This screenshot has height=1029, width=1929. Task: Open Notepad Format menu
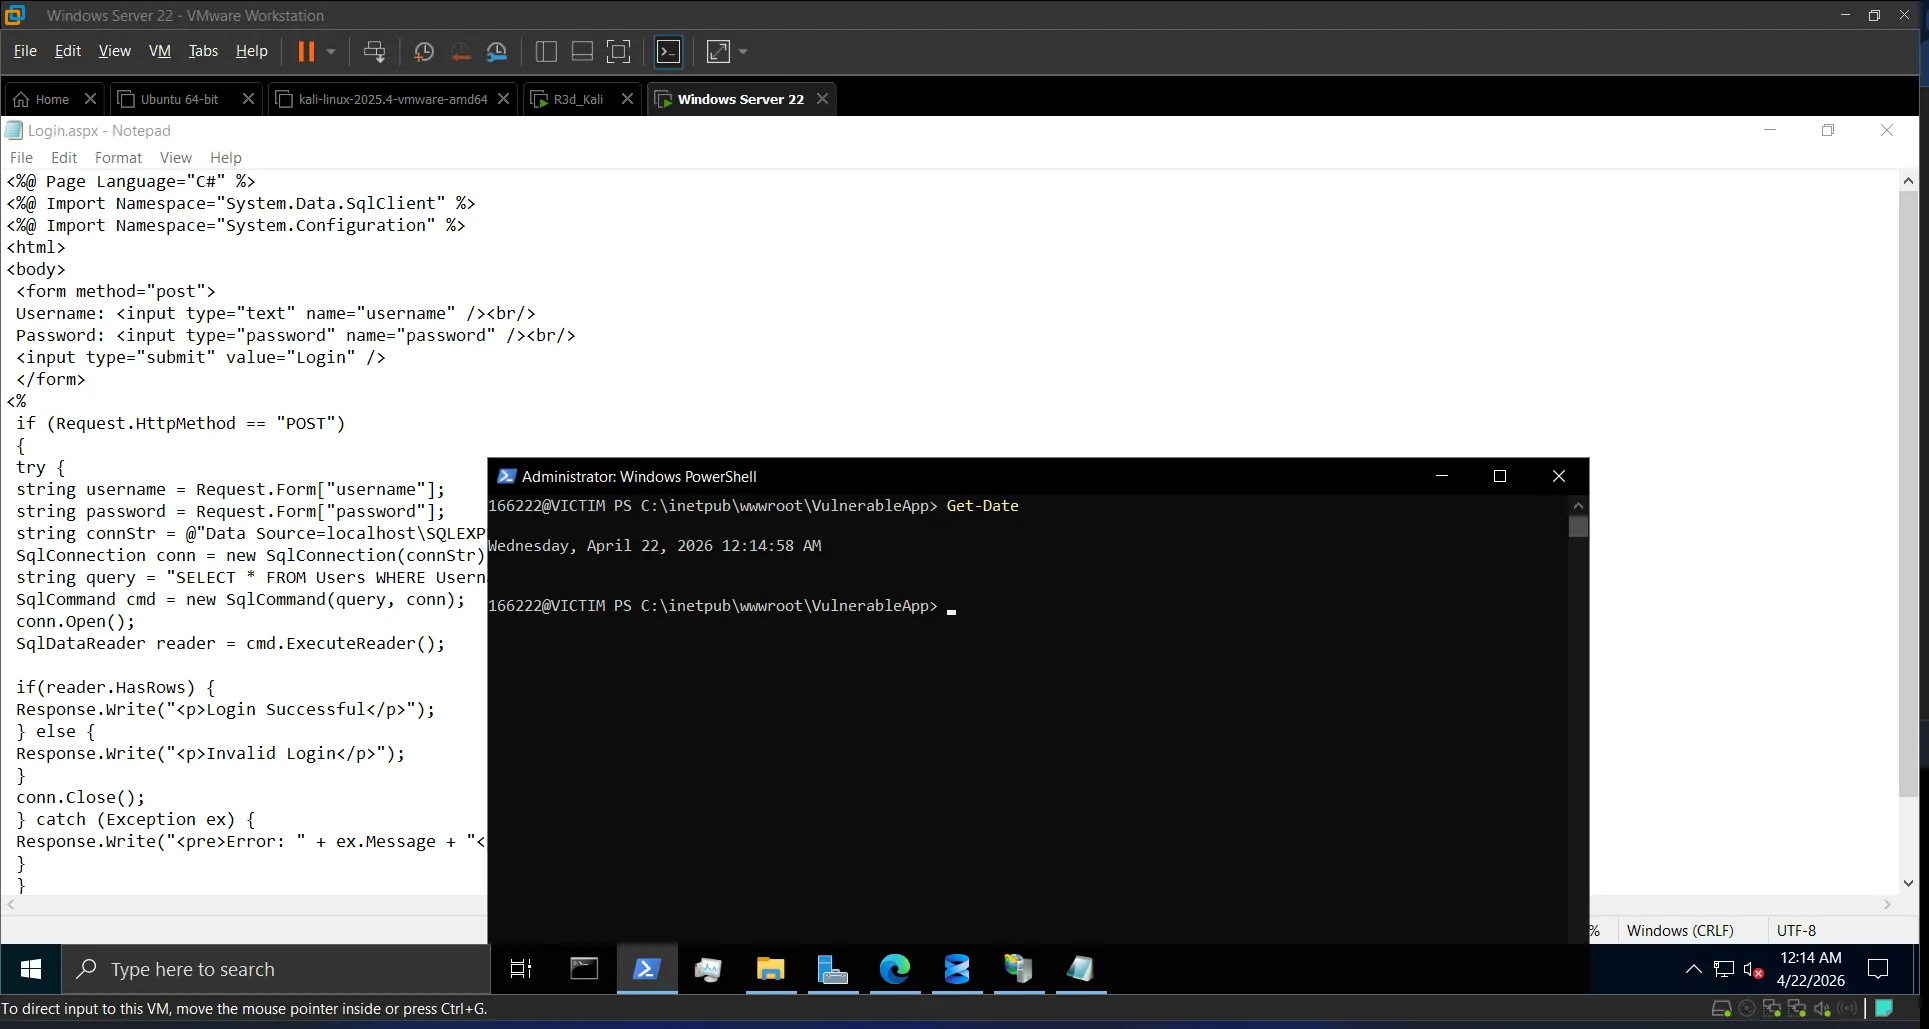click(118, 157)
